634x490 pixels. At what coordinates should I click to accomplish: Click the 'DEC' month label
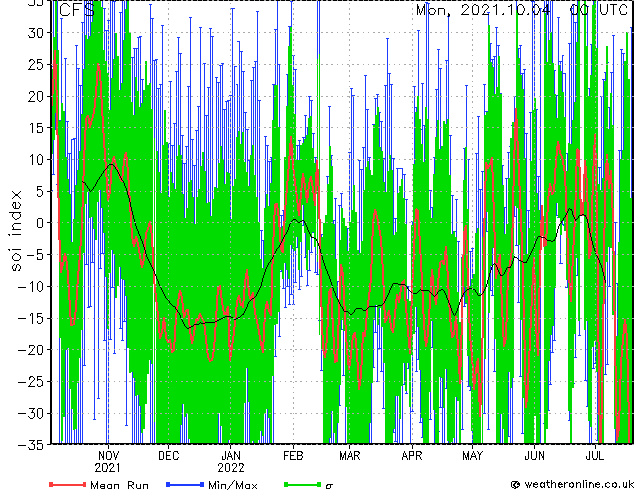click(x=169, y=456)
